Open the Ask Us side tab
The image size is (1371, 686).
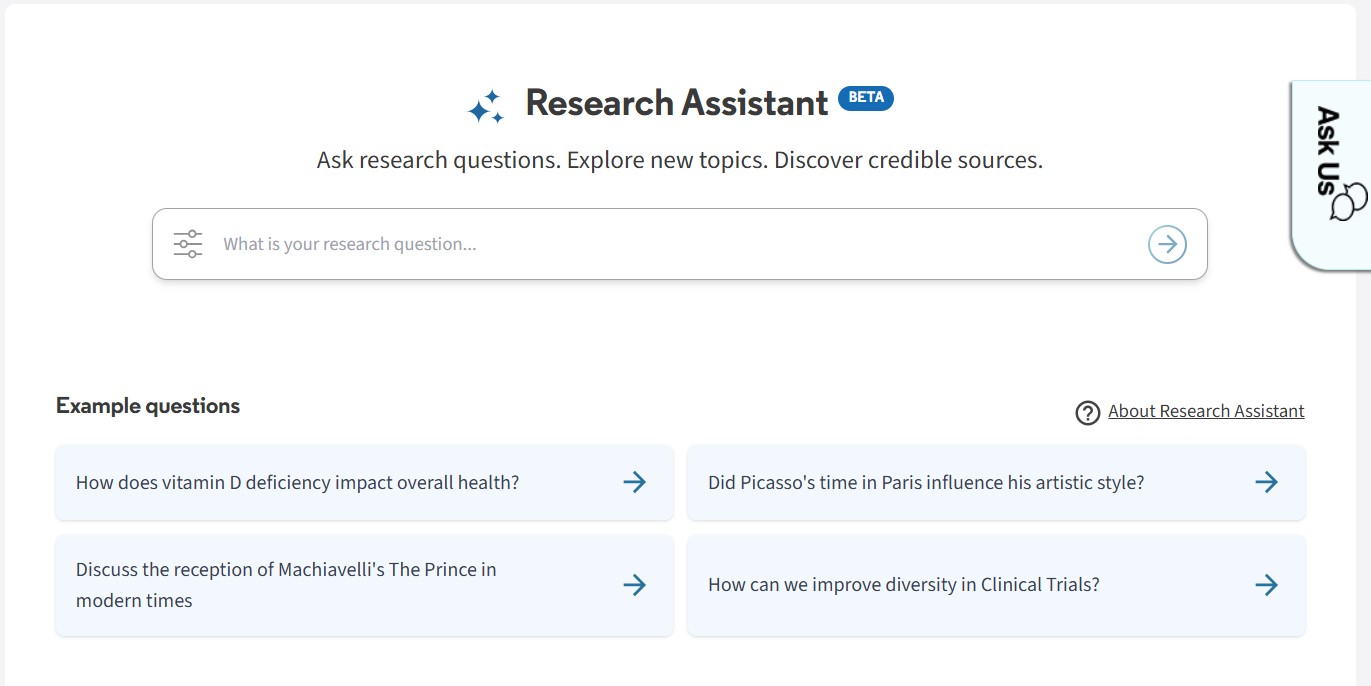point(1330,160)
